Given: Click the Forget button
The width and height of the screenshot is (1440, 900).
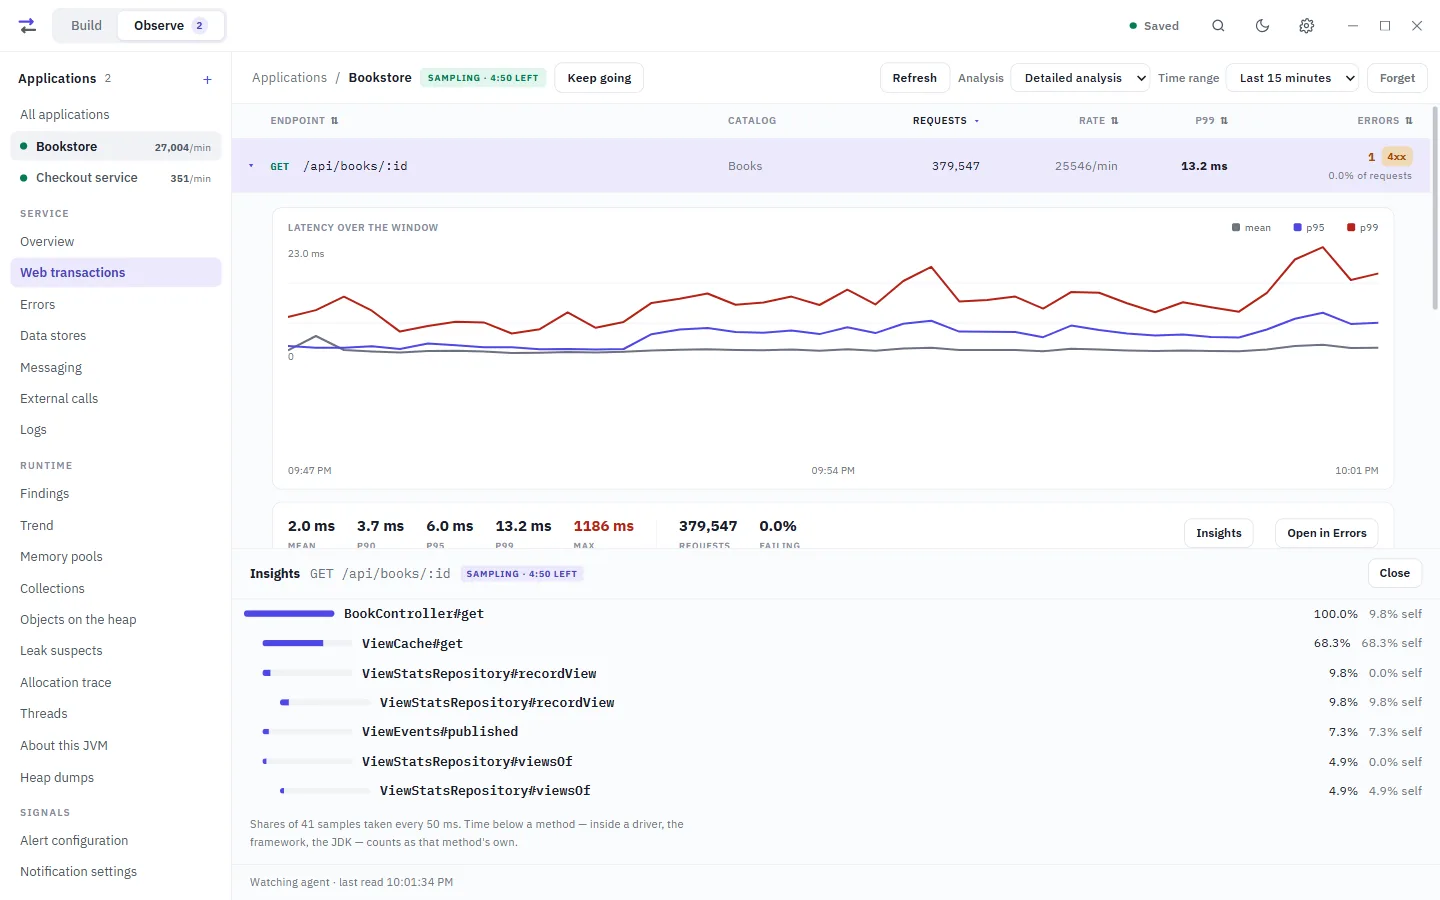Looking at the screenshot, I should pos(1397,78).
